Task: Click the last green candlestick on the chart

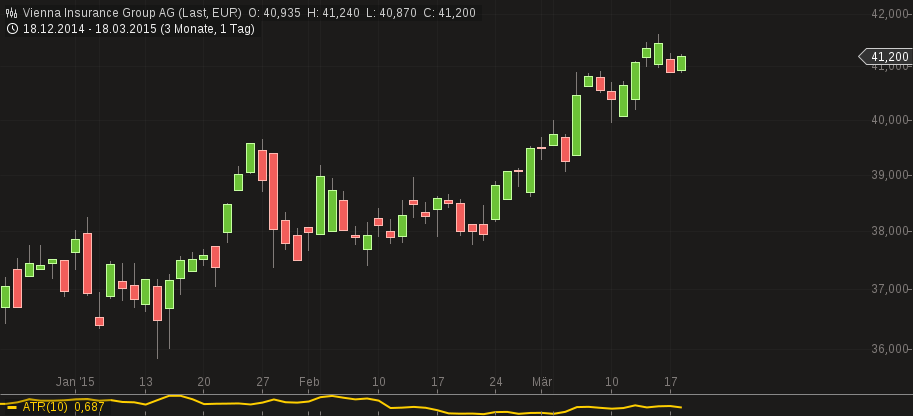Action: coord(681,63)
